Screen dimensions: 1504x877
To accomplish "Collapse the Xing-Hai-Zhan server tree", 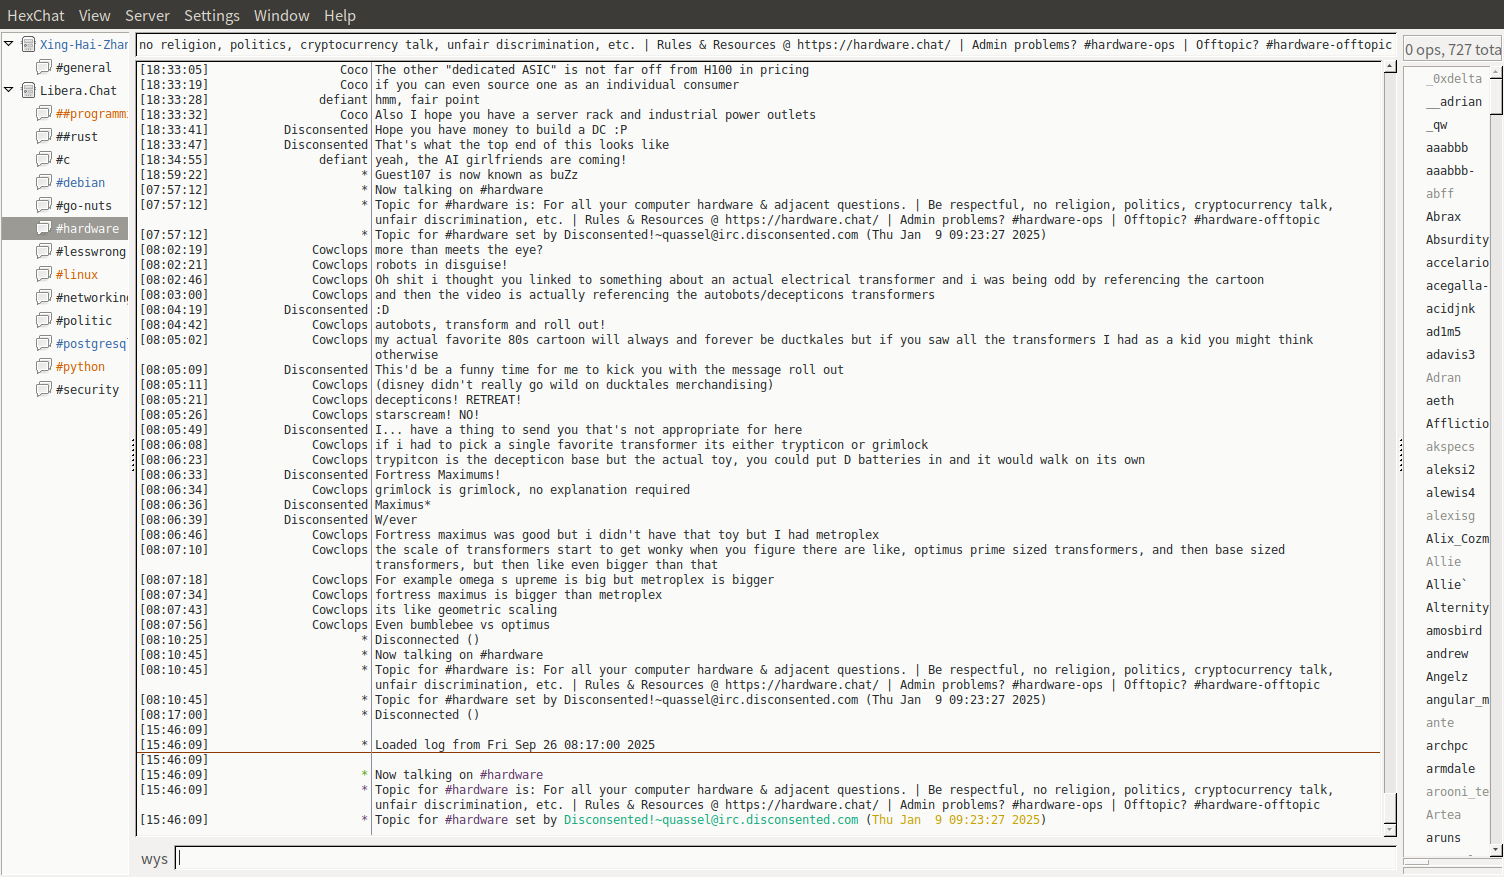I will point(10,44).
